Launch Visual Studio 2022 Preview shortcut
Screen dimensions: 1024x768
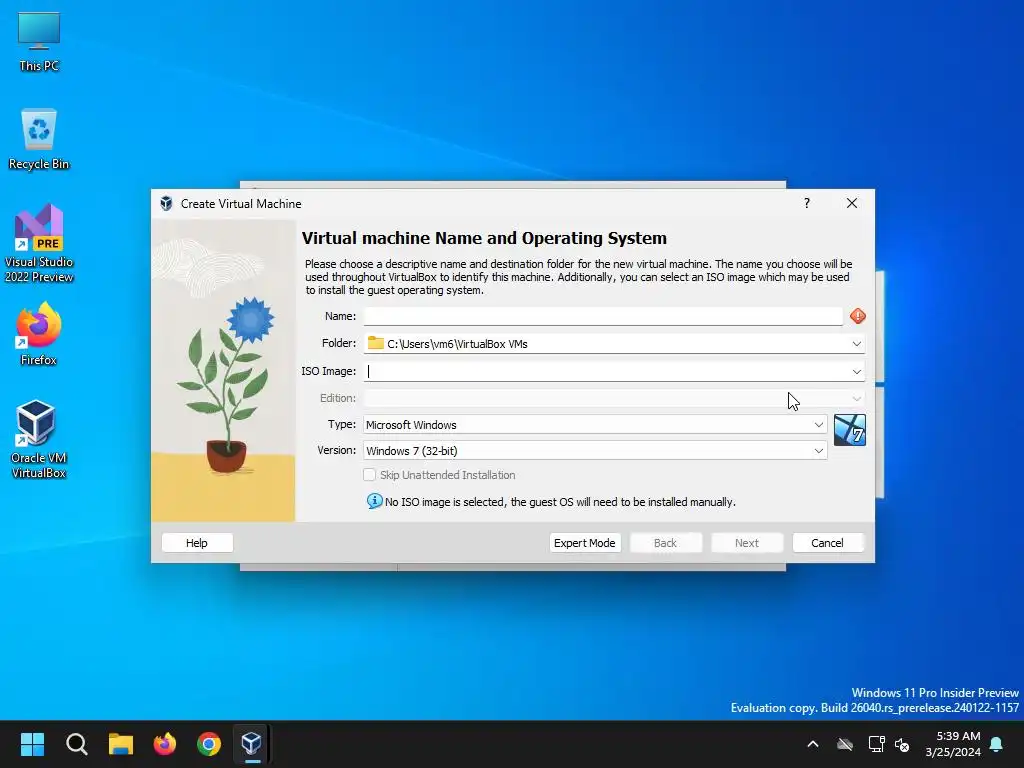[x=39, y=243]
